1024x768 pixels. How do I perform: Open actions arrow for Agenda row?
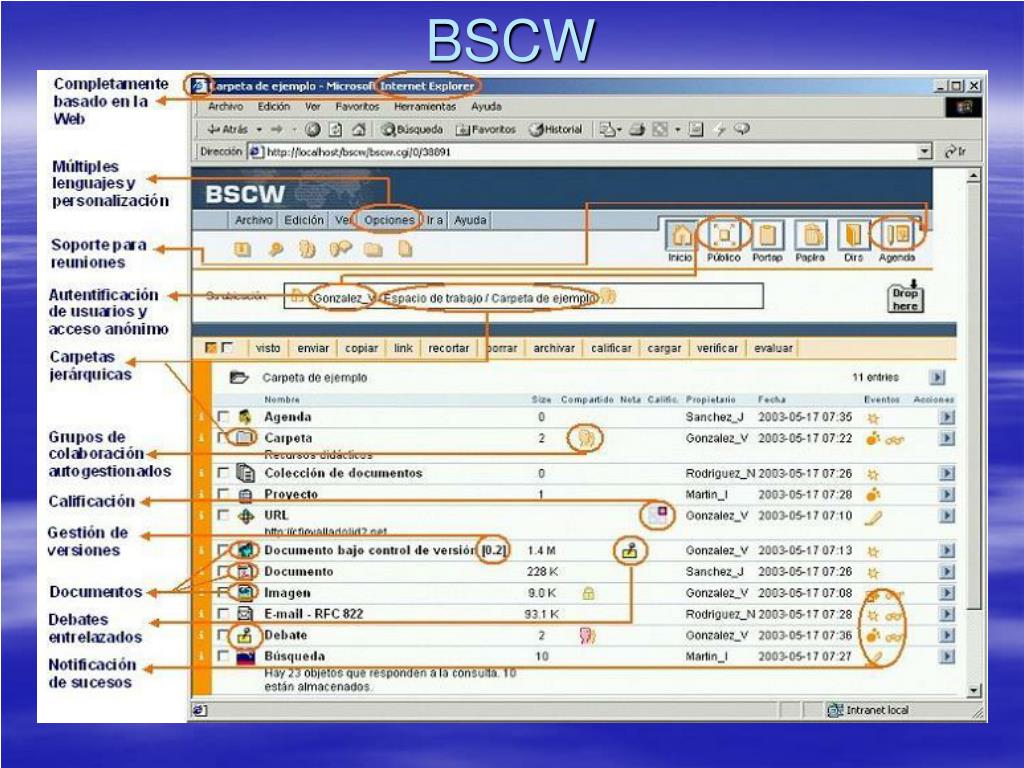[x=947, y=417]
